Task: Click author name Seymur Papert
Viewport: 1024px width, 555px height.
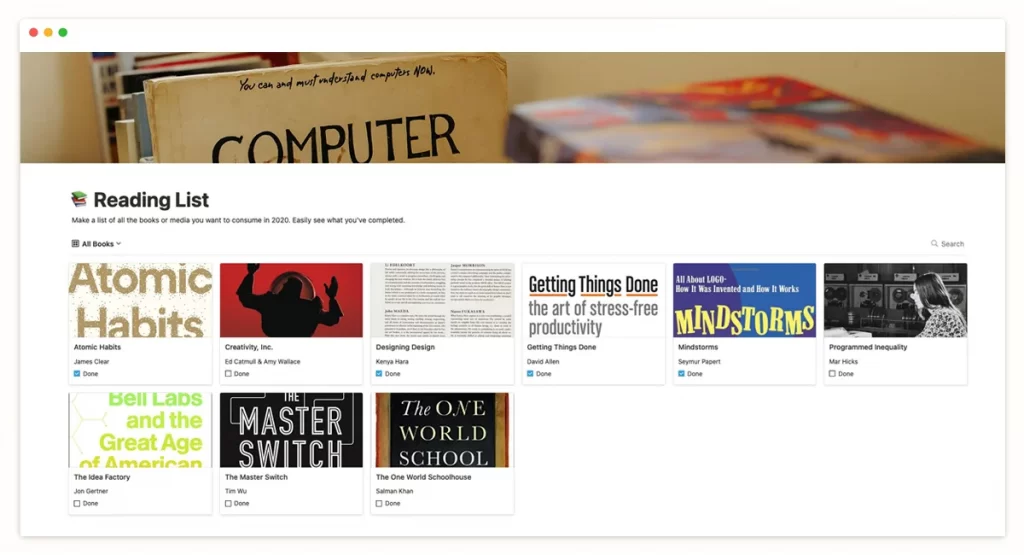Action: 699,361
